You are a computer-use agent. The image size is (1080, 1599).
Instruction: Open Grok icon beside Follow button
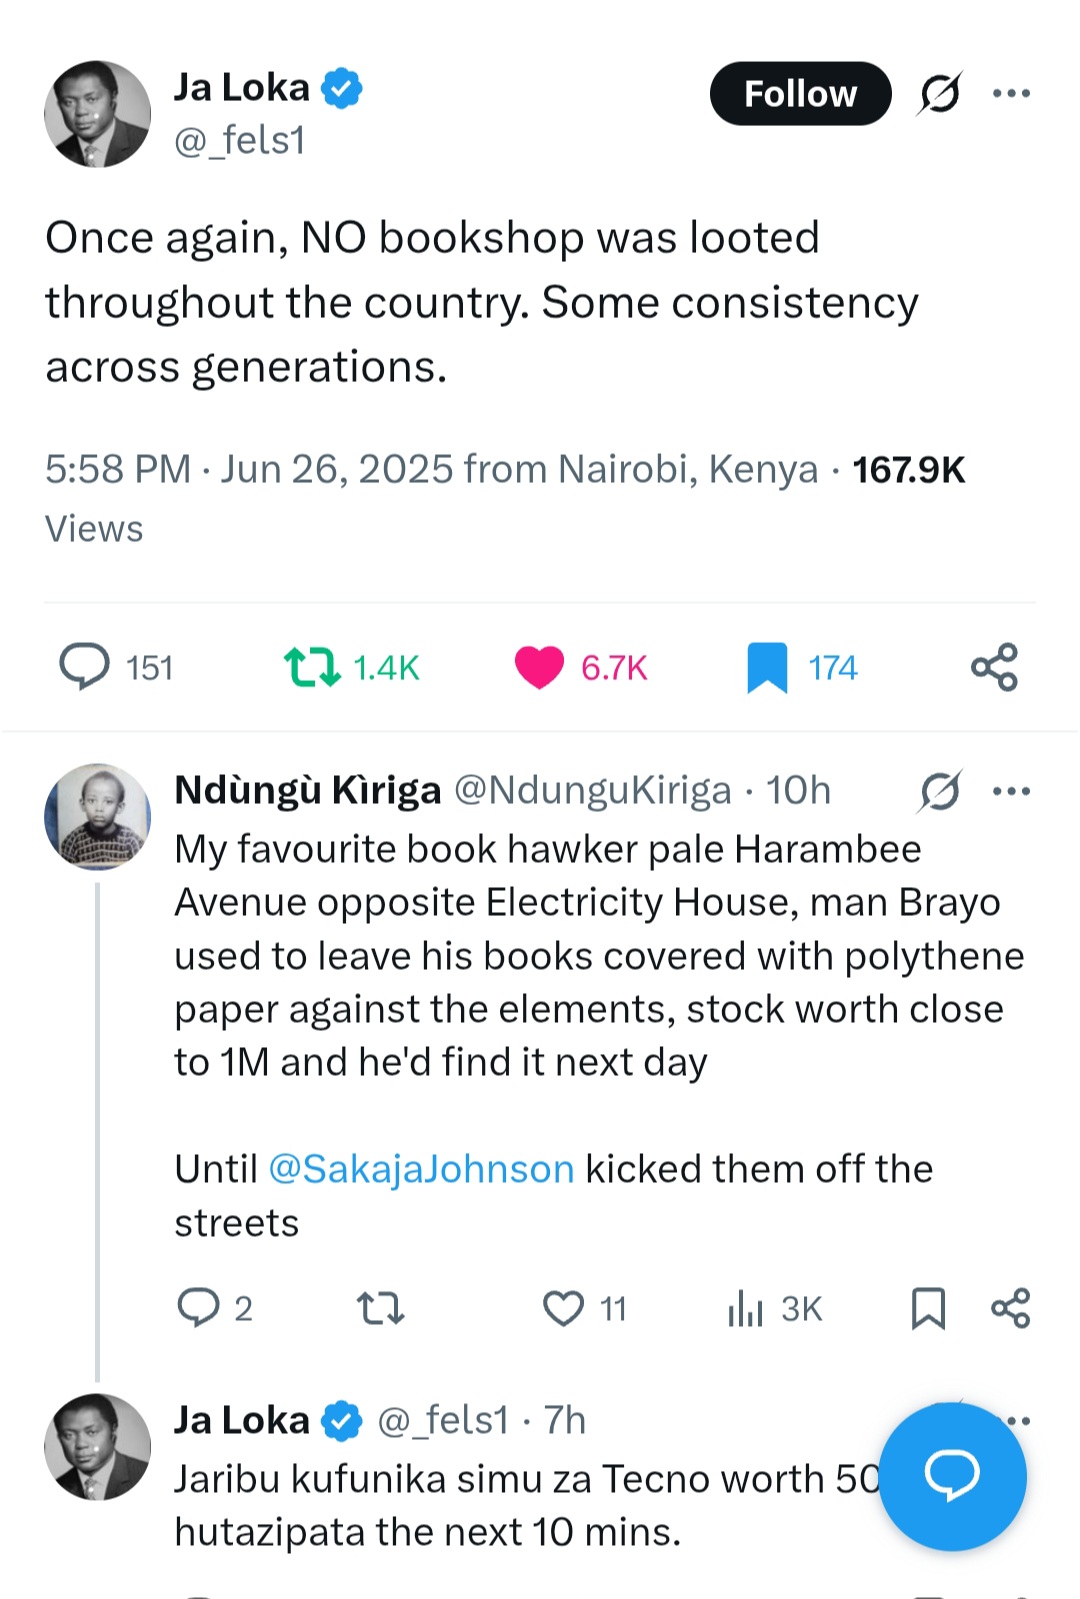pyautogui.click(x=939, y=94)
